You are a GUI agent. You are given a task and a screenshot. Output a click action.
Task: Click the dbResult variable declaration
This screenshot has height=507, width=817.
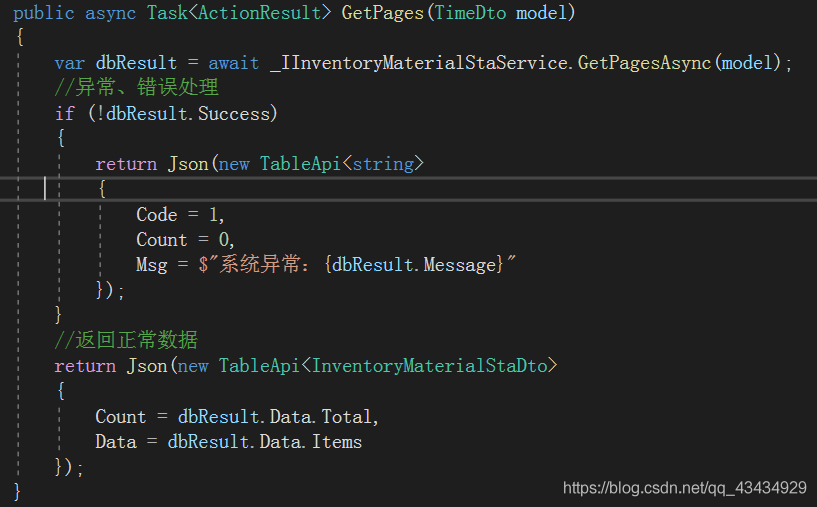136,63
